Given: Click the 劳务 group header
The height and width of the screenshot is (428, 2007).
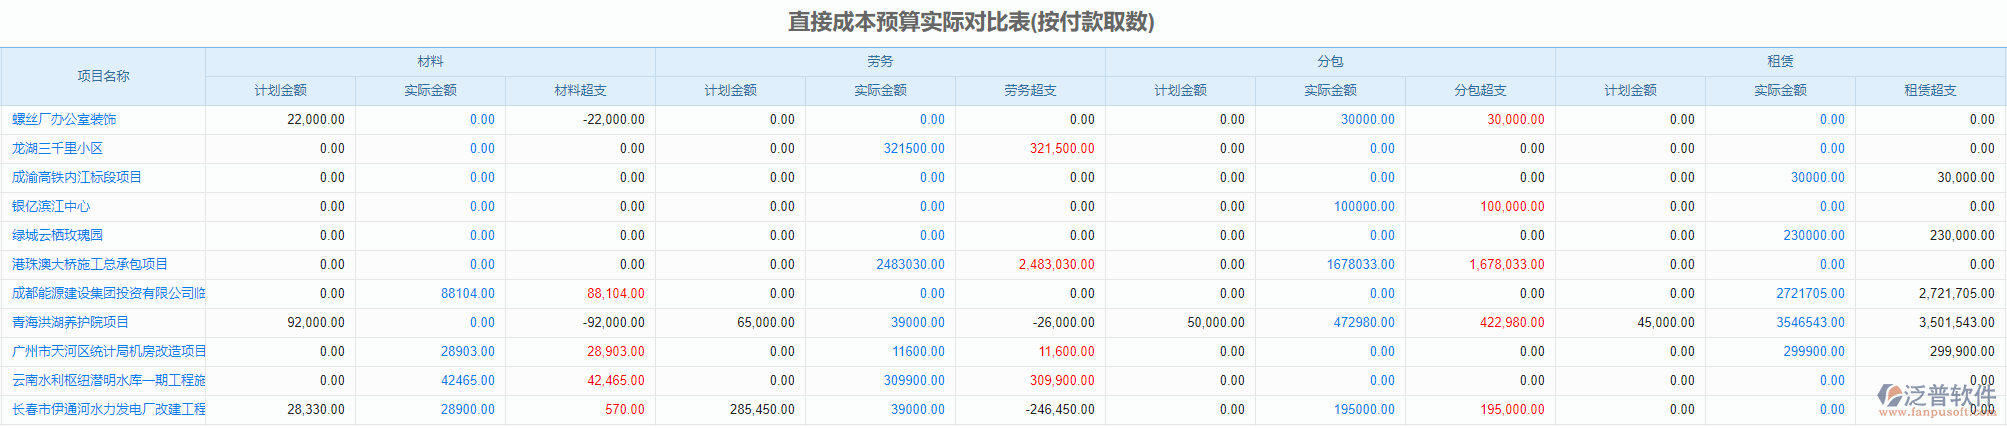Looking at the screenshot, I should point(880,61).
